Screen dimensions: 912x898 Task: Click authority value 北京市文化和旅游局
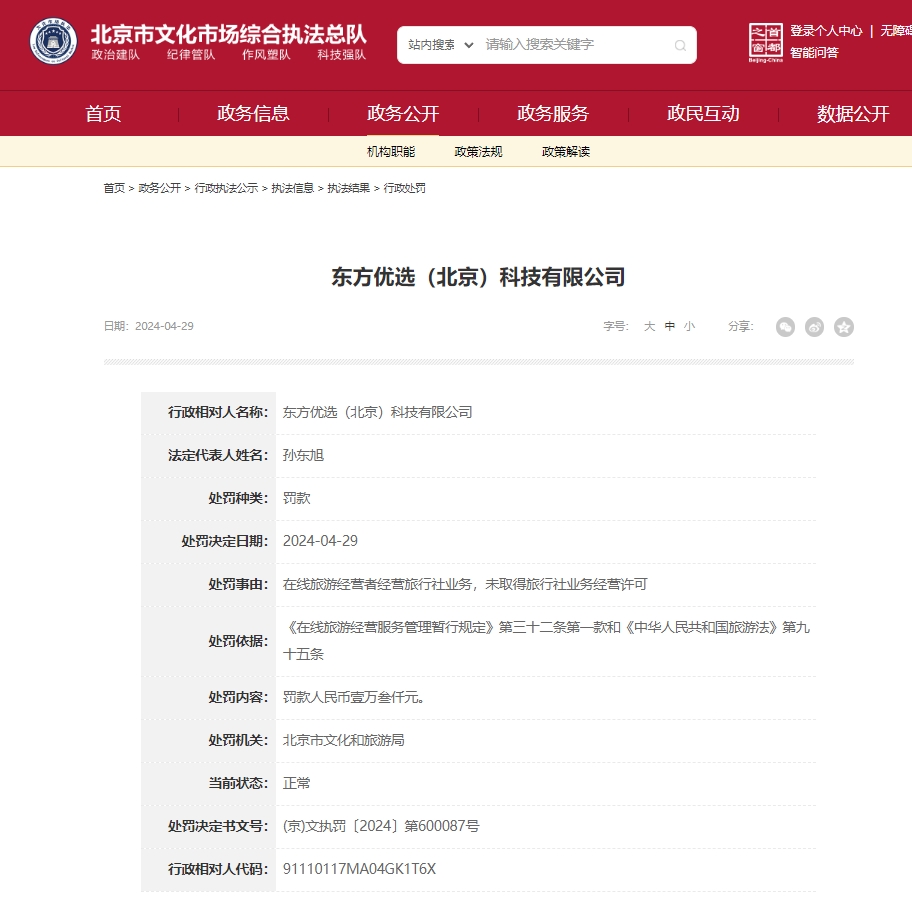[343, 740]
